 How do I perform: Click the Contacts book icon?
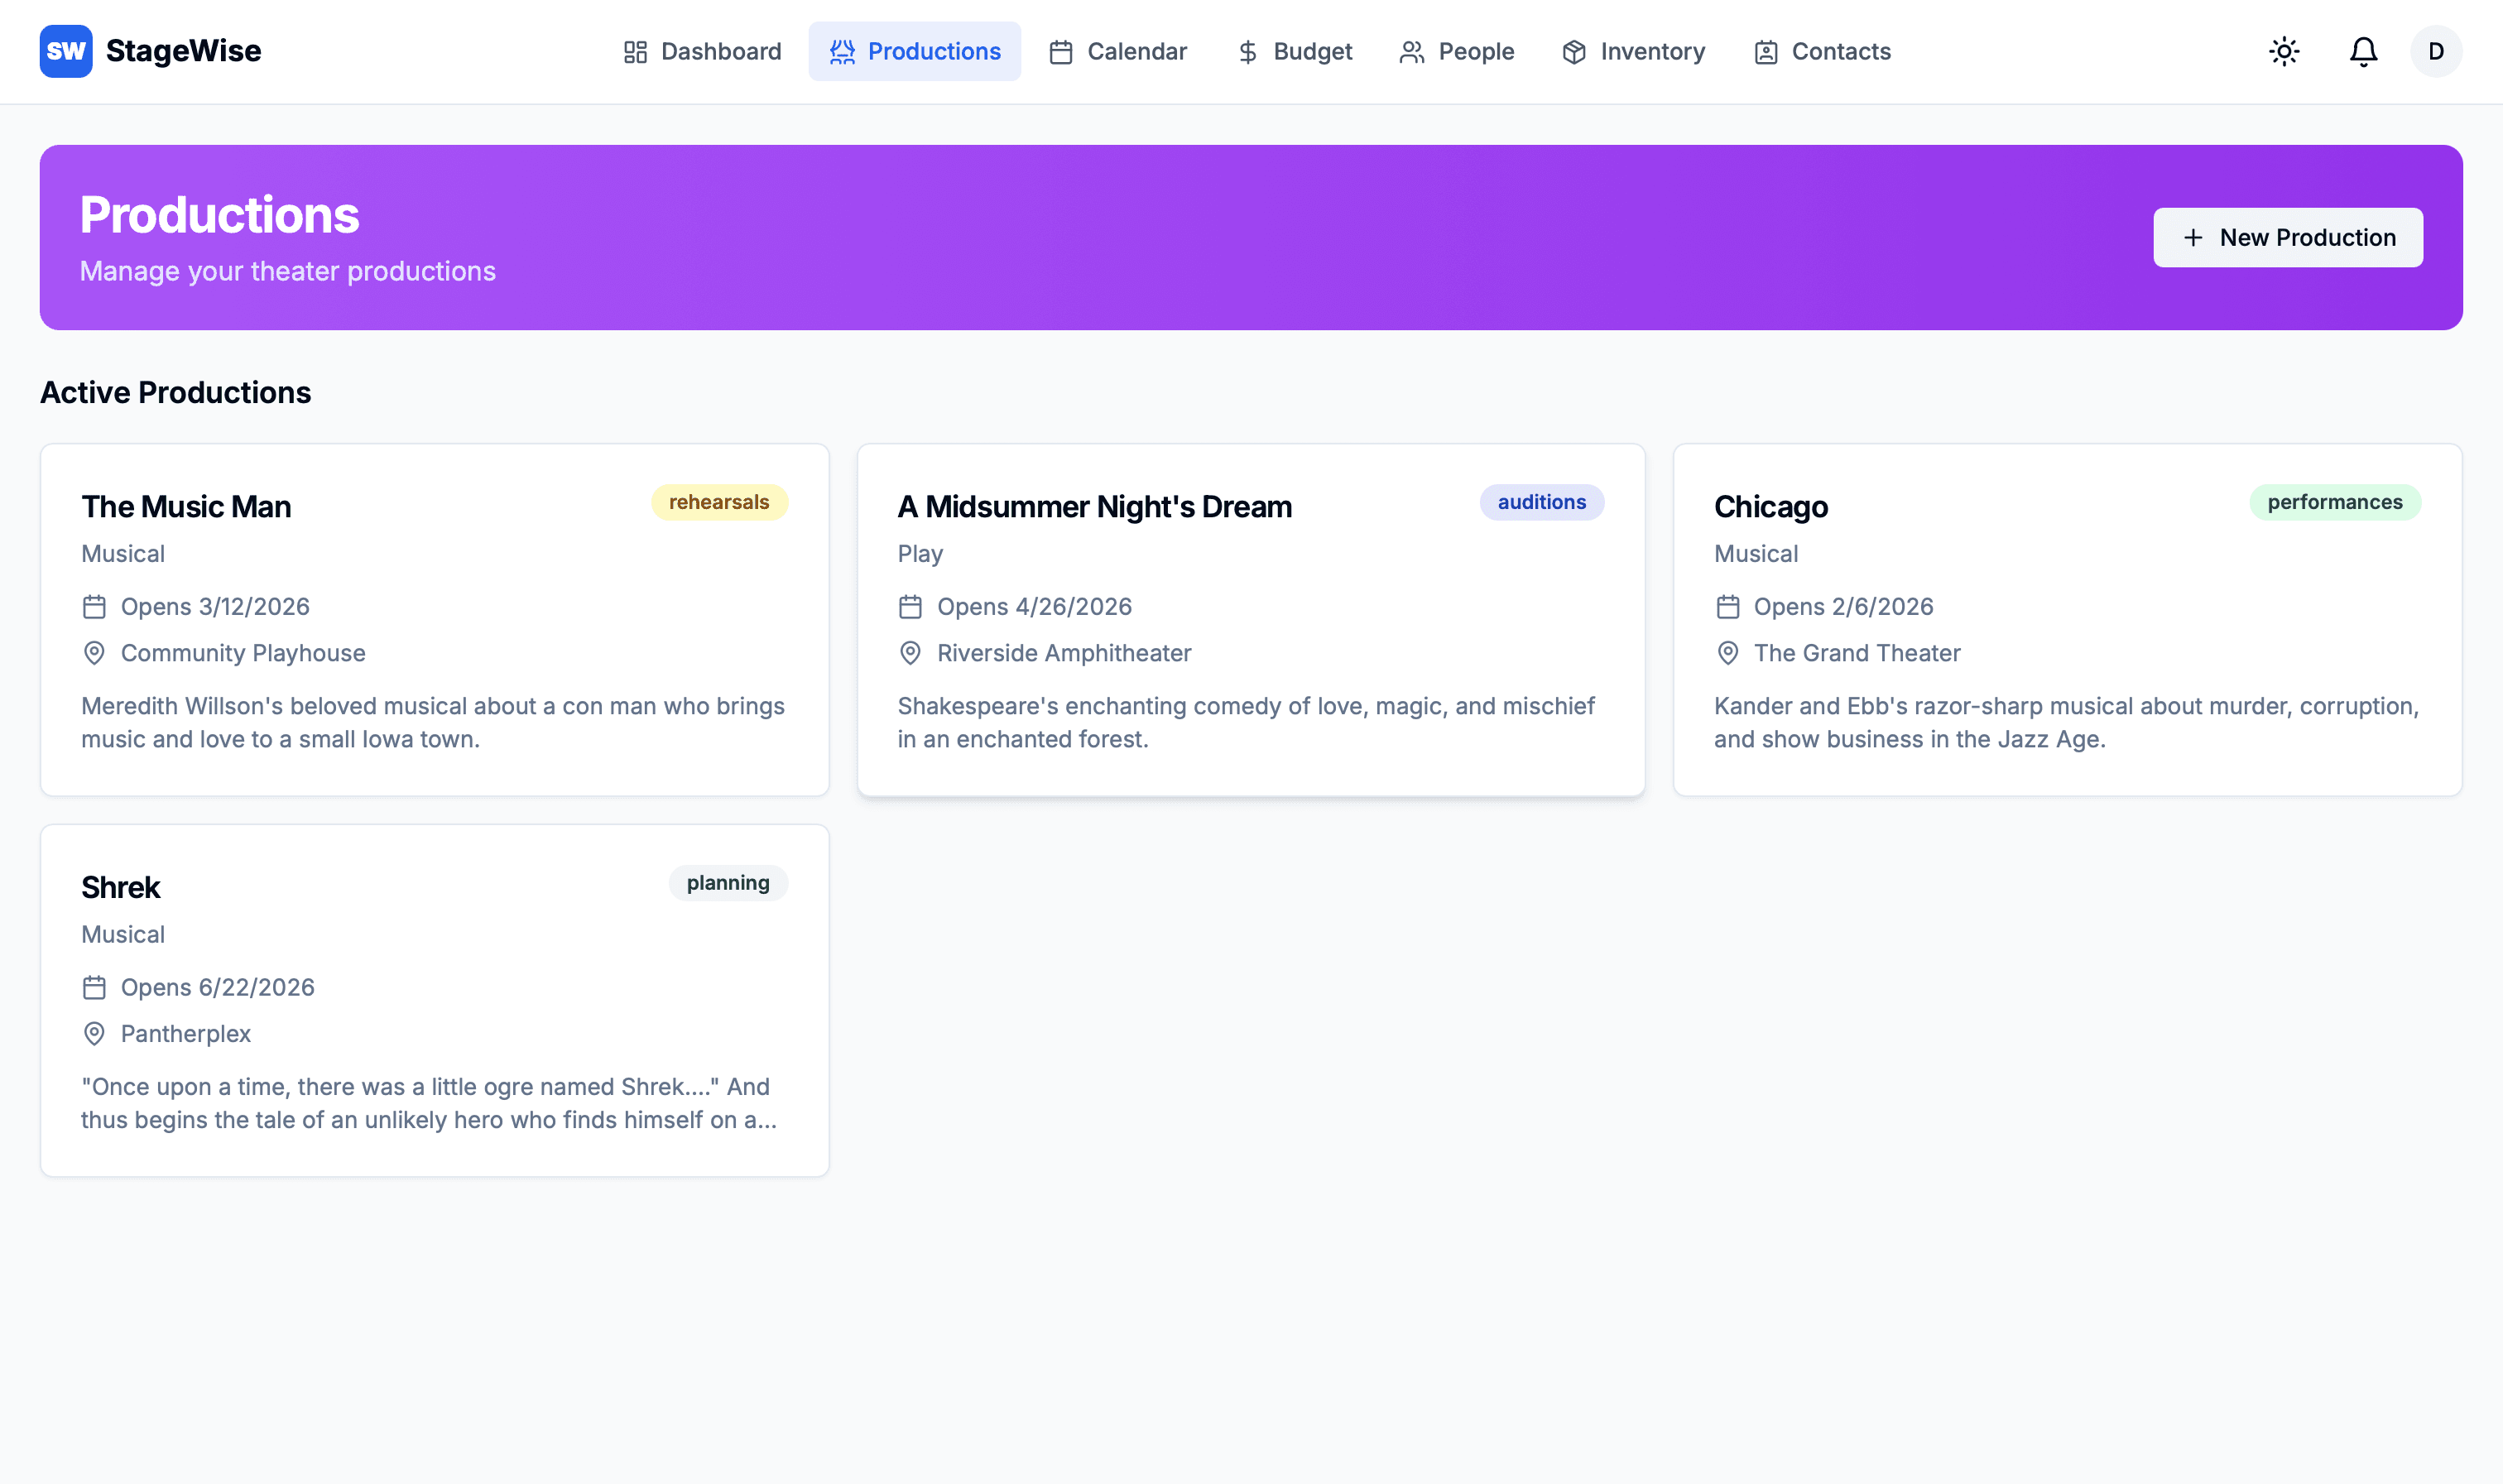(1766, 52)
